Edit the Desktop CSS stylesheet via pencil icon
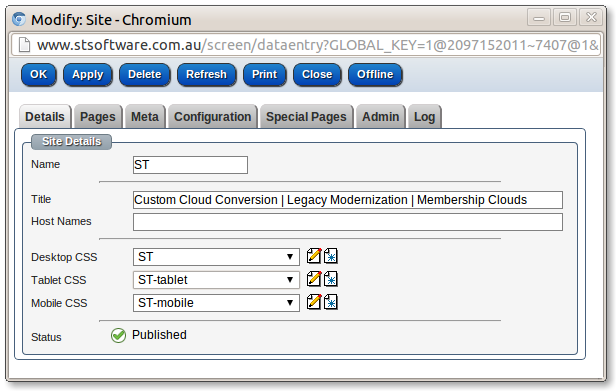This screenshot has width=616, height=391. 314,256
